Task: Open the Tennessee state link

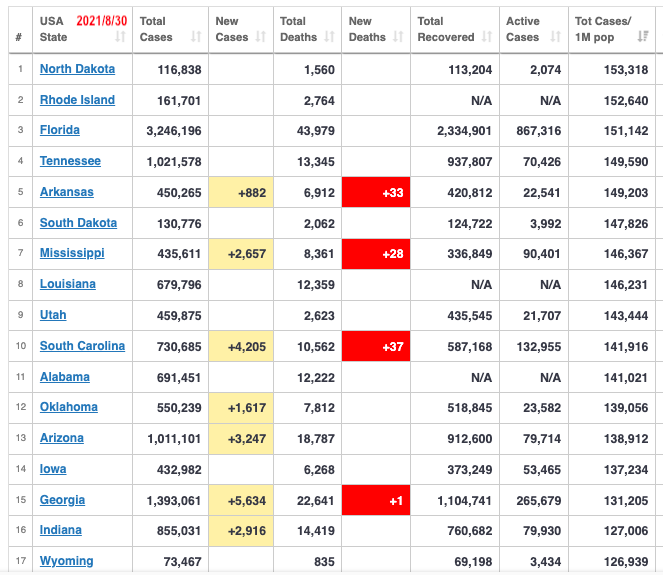Action: [70, 161]
